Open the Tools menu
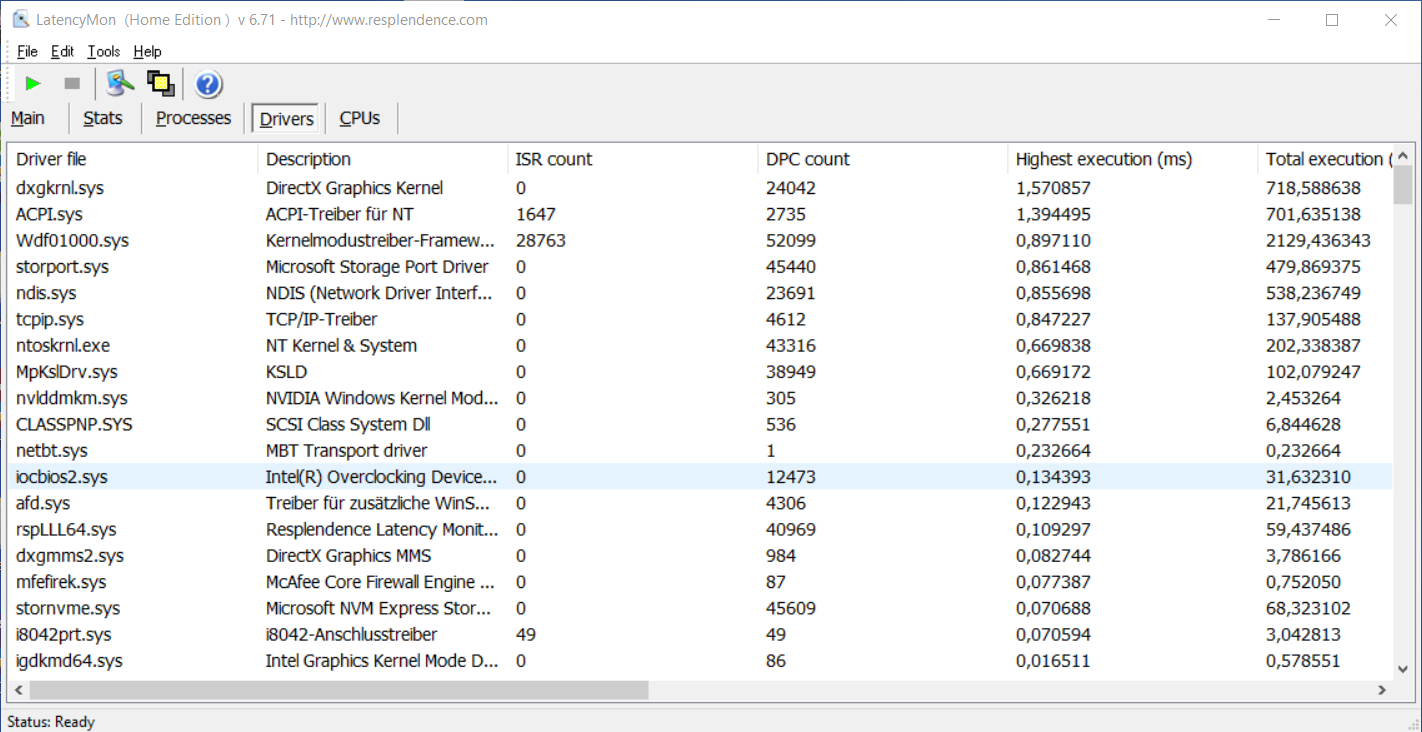 tap(103, 51)
